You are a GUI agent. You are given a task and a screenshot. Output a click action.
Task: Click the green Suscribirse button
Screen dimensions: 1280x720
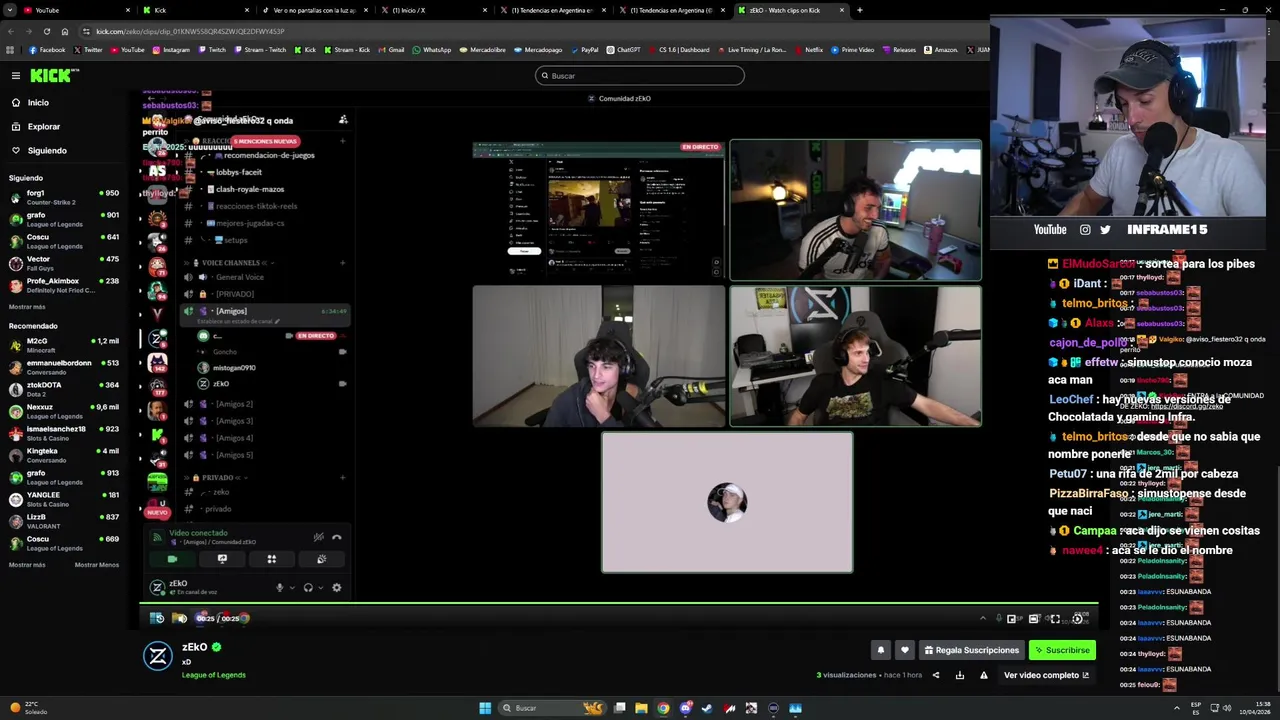click(1062, 650)
